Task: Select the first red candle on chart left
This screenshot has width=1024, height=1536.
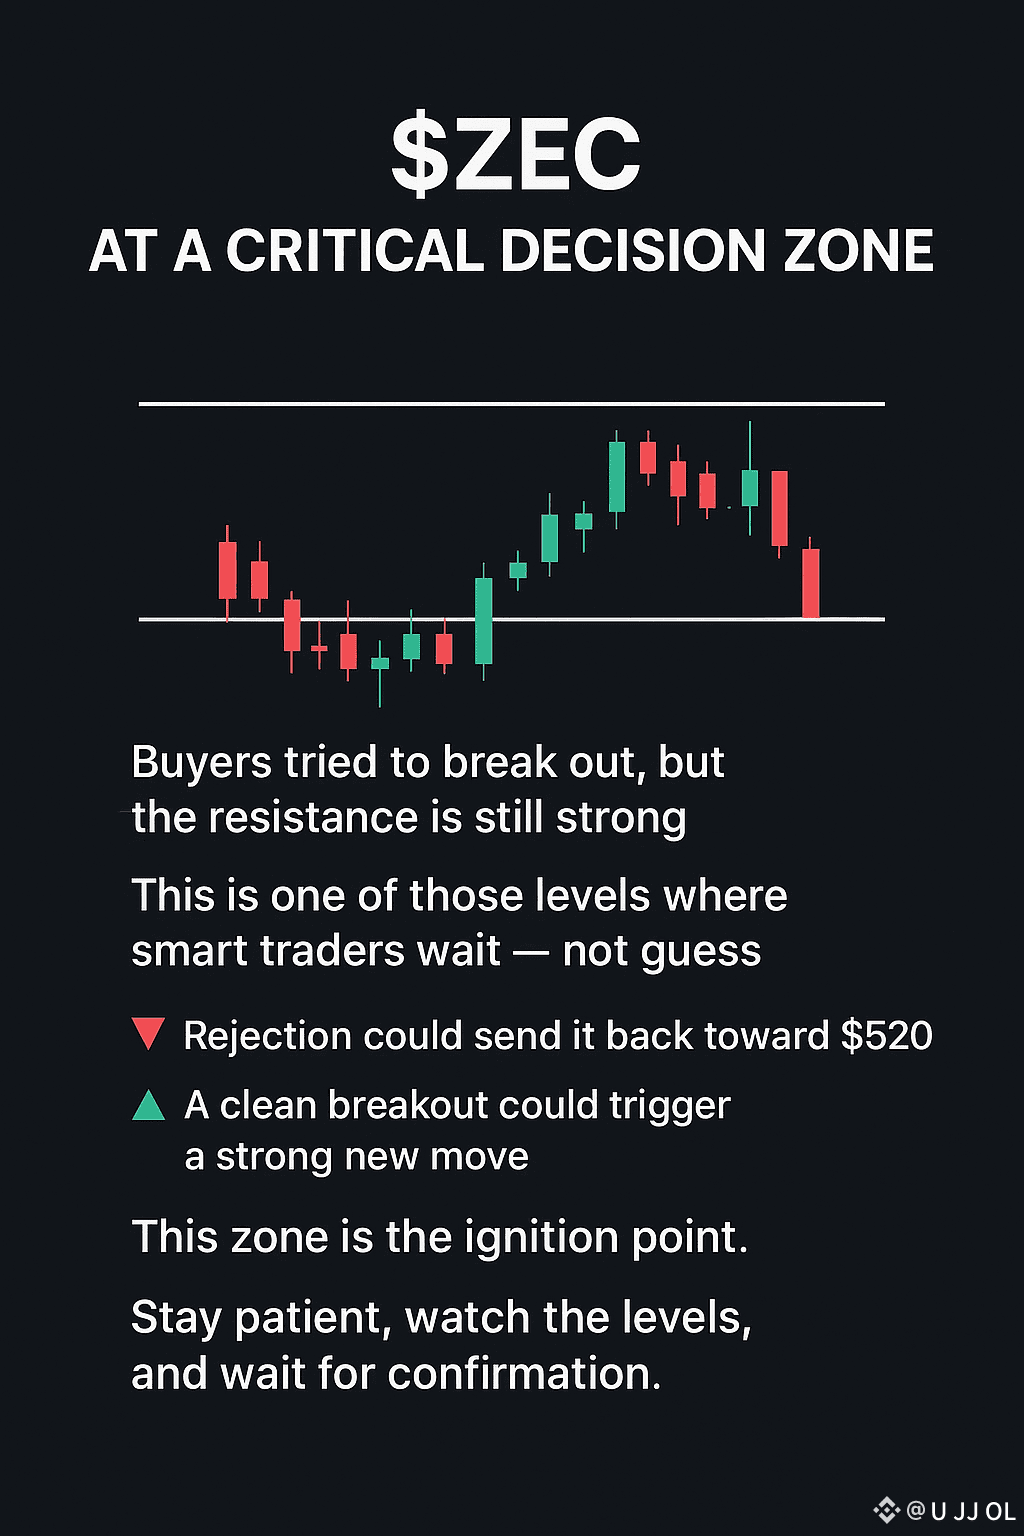Action: tap(228, 571)
